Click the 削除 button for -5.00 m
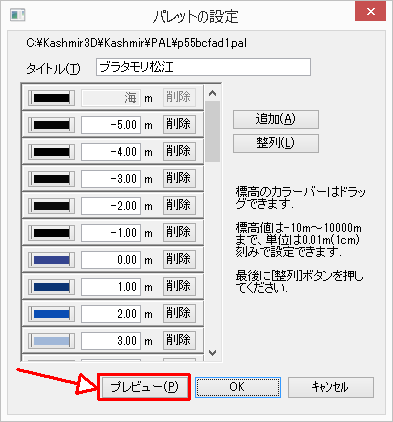Viewport: 393px width, 422px height. coord(179,124)
